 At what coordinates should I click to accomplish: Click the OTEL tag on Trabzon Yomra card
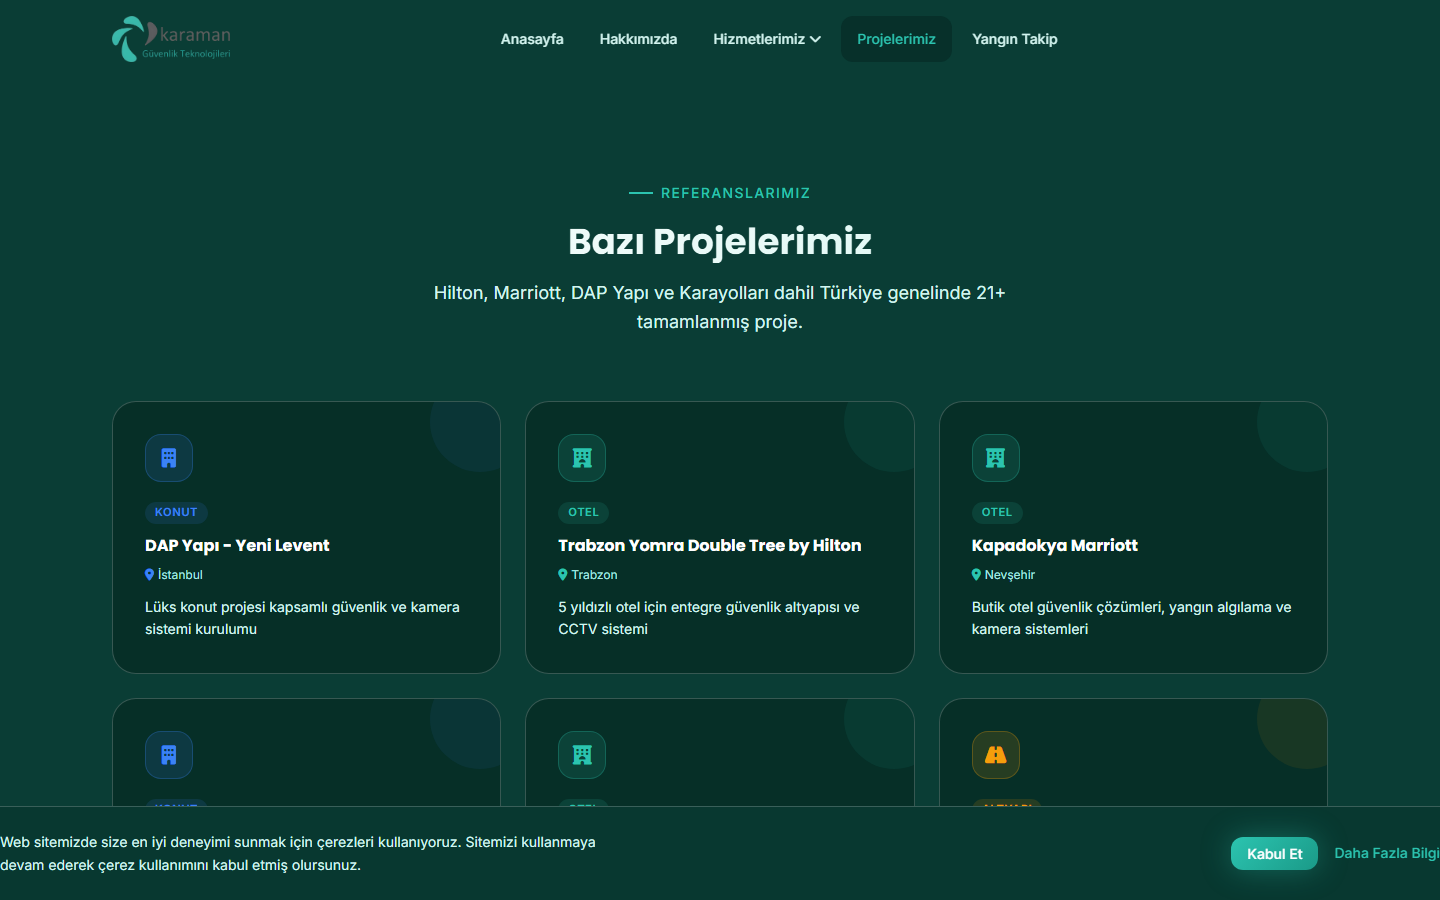tap(584, 512)
